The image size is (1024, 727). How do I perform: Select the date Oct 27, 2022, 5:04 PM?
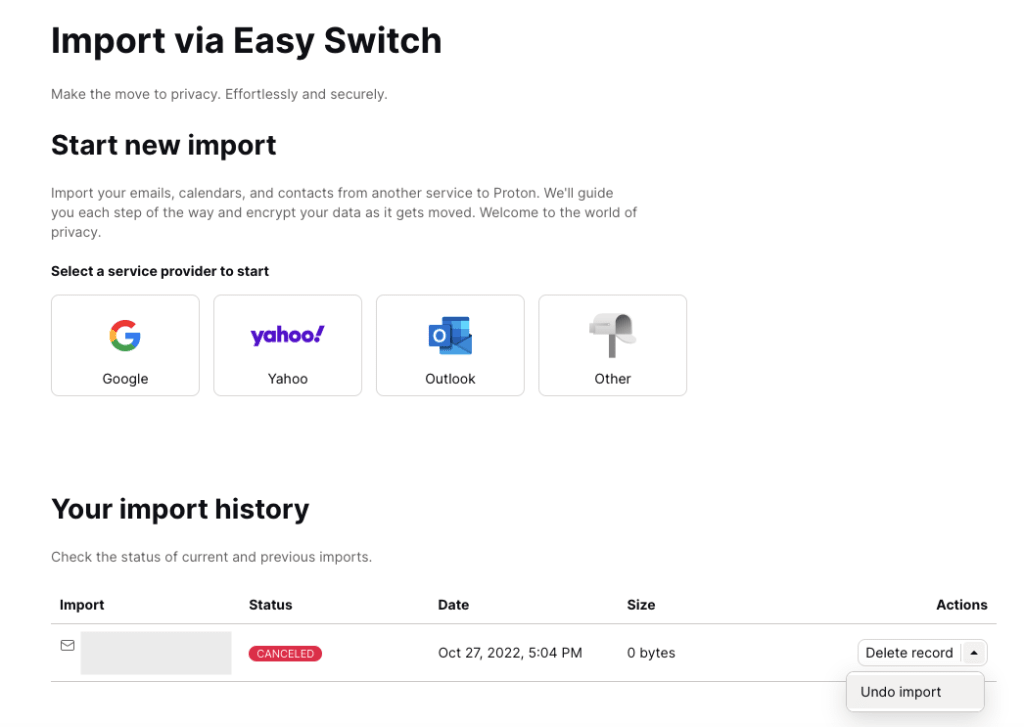(x=510, y=653)
